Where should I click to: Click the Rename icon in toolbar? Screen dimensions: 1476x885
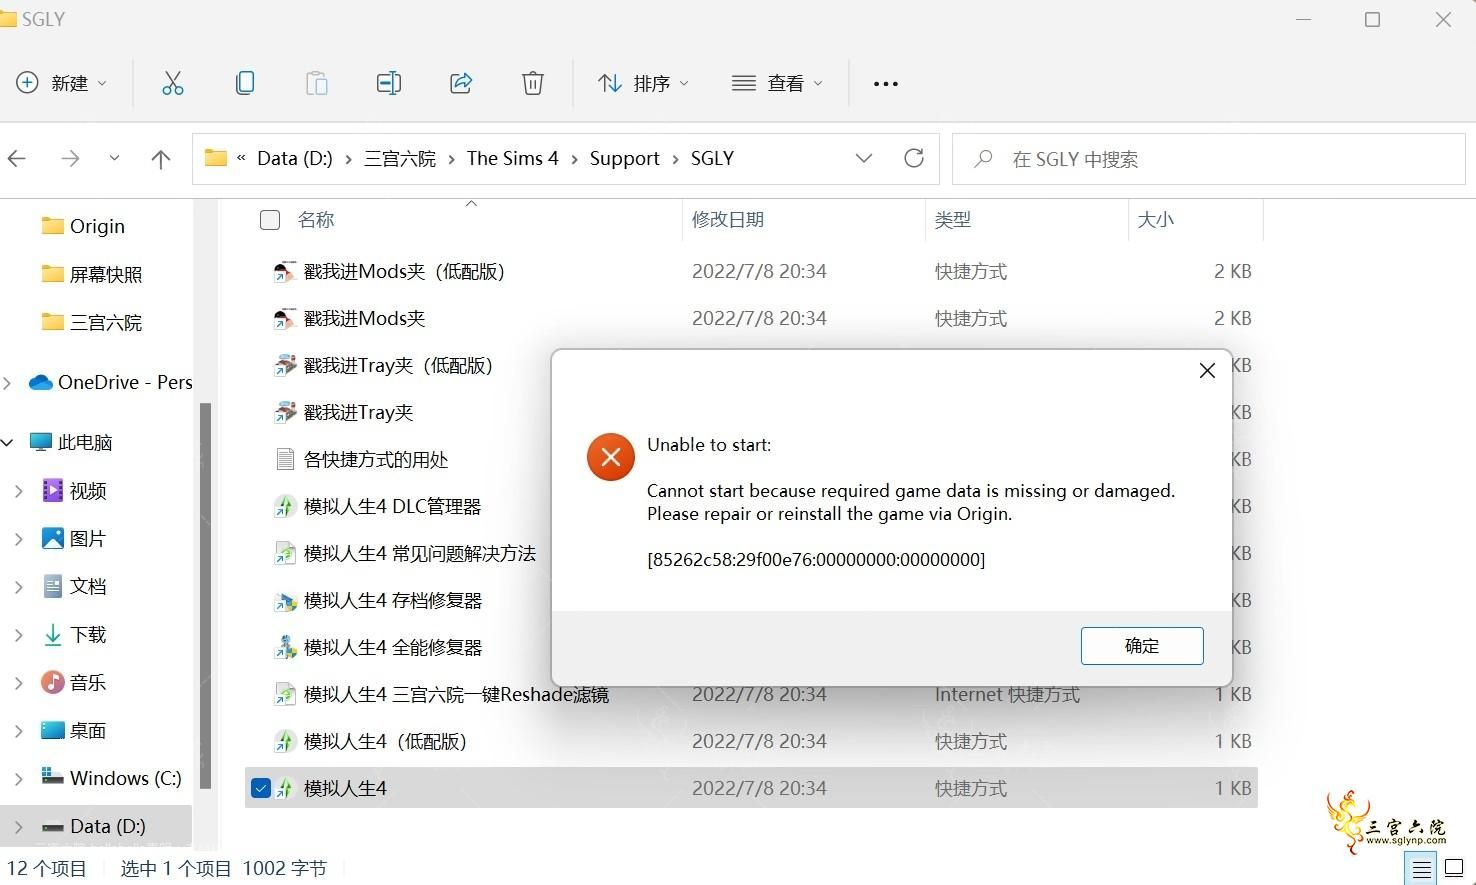pos(389,83)
